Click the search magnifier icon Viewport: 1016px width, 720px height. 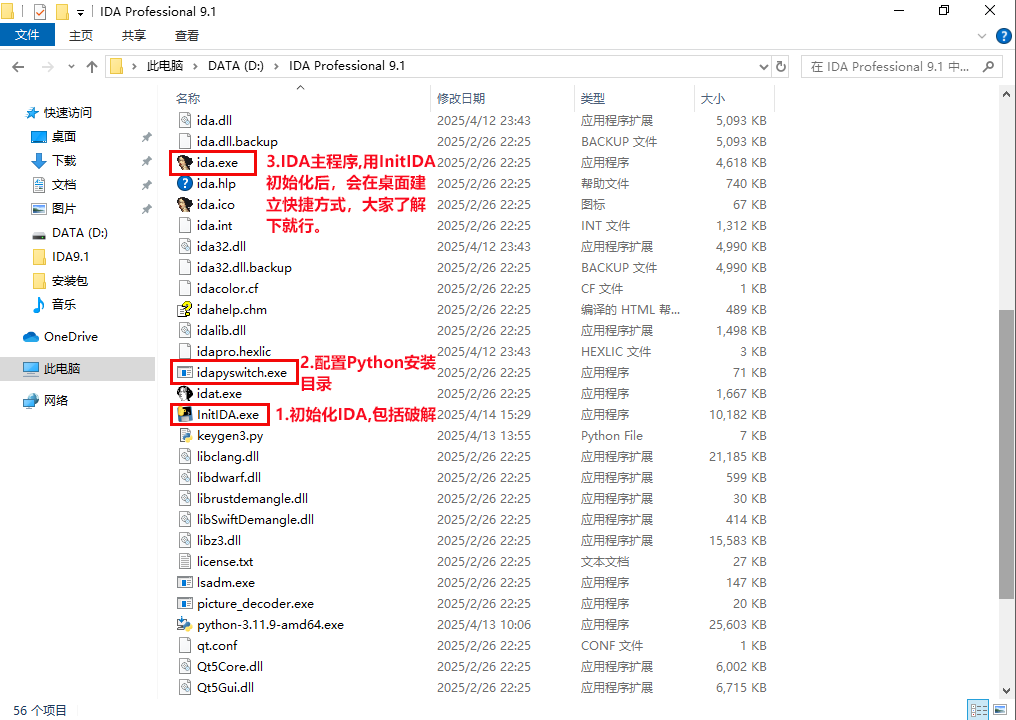[x=988, y=66]
